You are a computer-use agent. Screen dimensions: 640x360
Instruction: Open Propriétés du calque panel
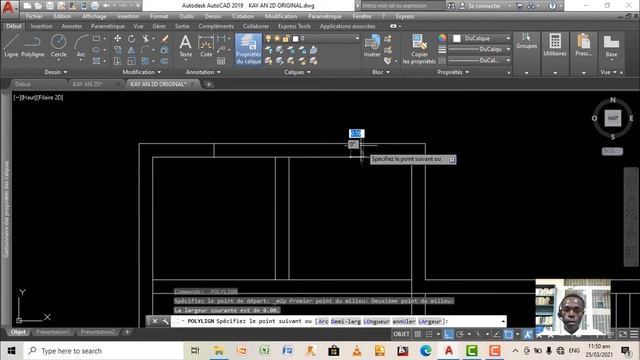[x=248, y=49]
